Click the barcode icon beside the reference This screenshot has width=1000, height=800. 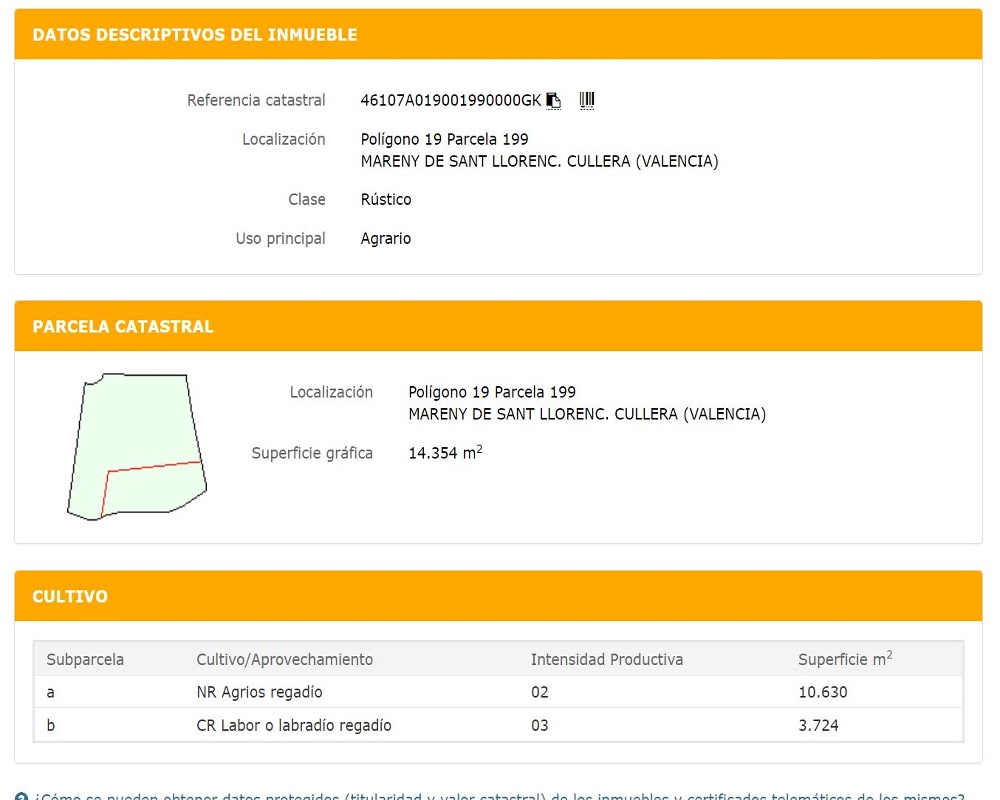click(x=587, y=100)
